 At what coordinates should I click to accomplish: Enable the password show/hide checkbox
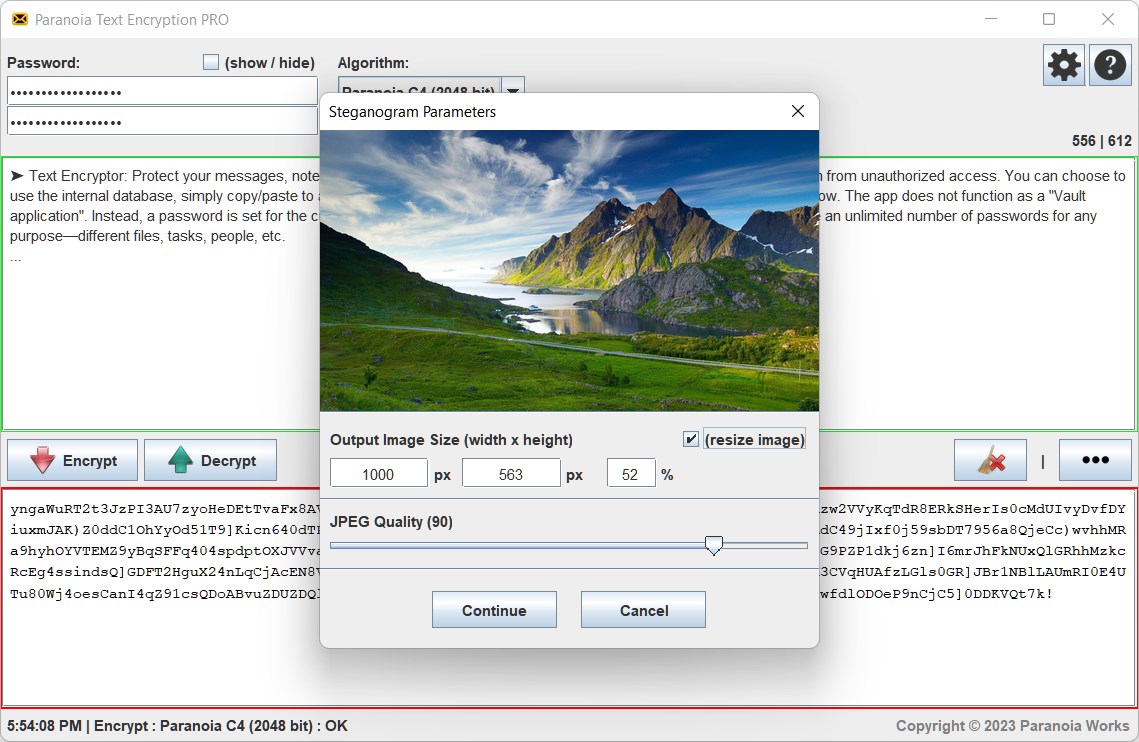[211, 62]
